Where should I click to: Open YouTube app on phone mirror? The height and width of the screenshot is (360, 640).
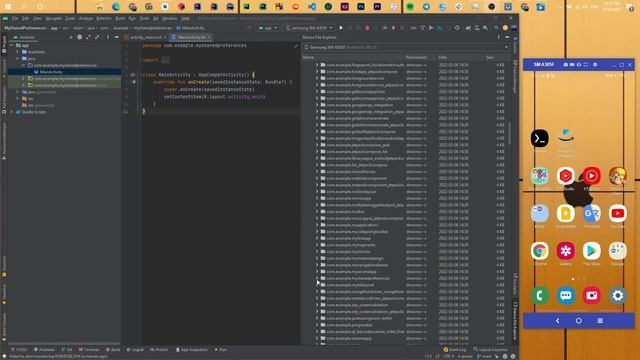(618, 213)
